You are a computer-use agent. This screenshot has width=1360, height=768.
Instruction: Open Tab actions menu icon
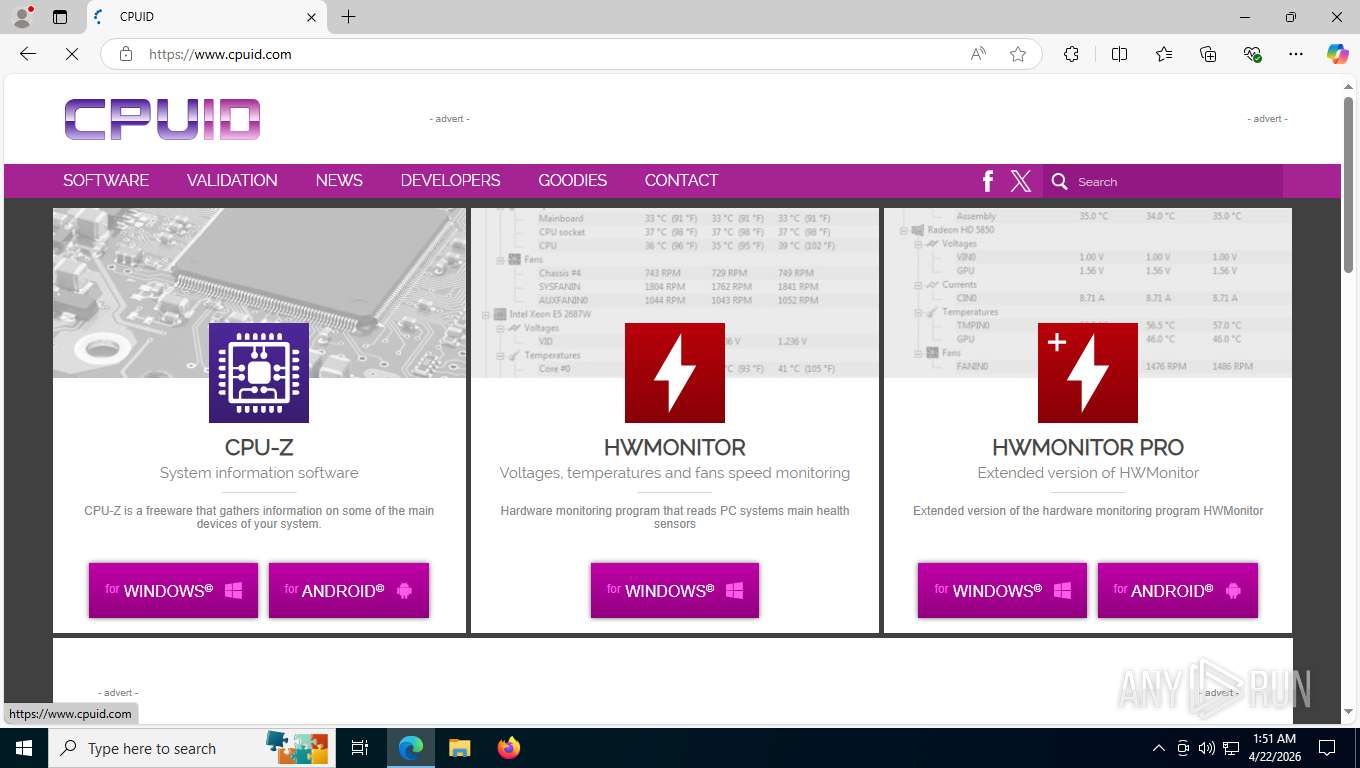click(x=60, y=17)
